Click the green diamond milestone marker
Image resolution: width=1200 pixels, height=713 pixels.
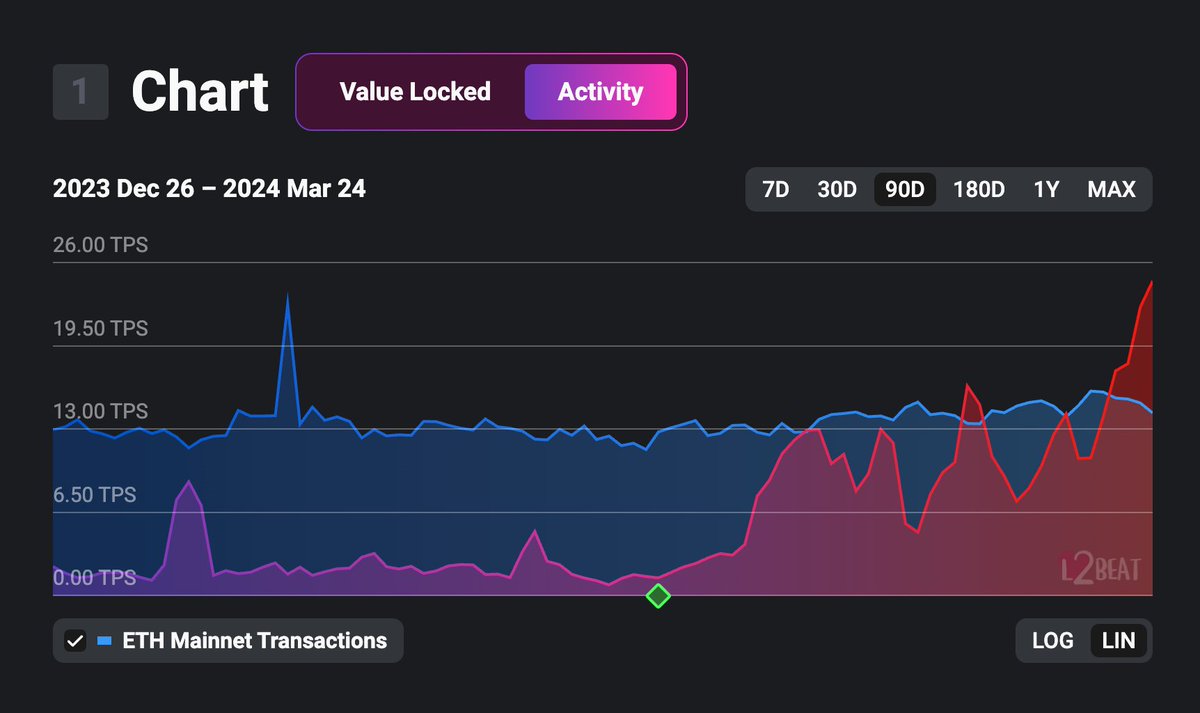click(657, 596)
